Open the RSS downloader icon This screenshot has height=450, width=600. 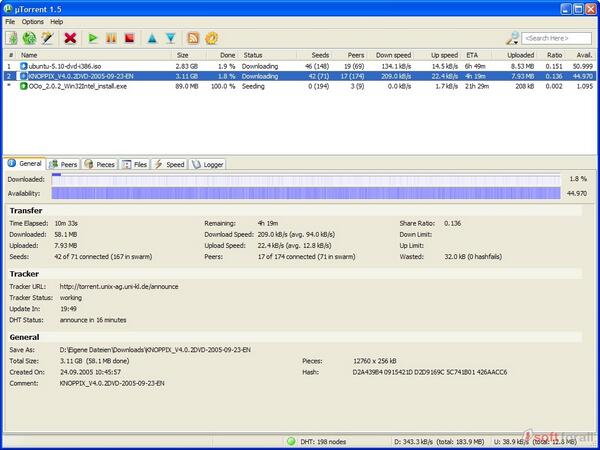point(193,38)
